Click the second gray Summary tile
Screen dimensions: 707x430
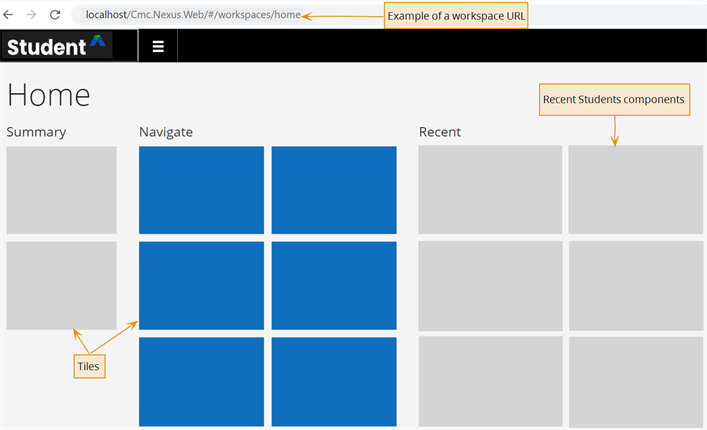[61, 285]
